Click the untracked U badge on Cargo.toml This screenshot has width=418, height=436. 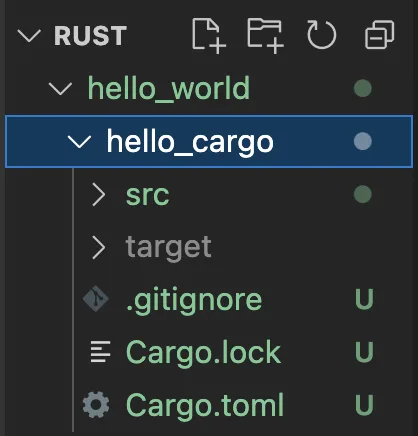coord(364,405)
